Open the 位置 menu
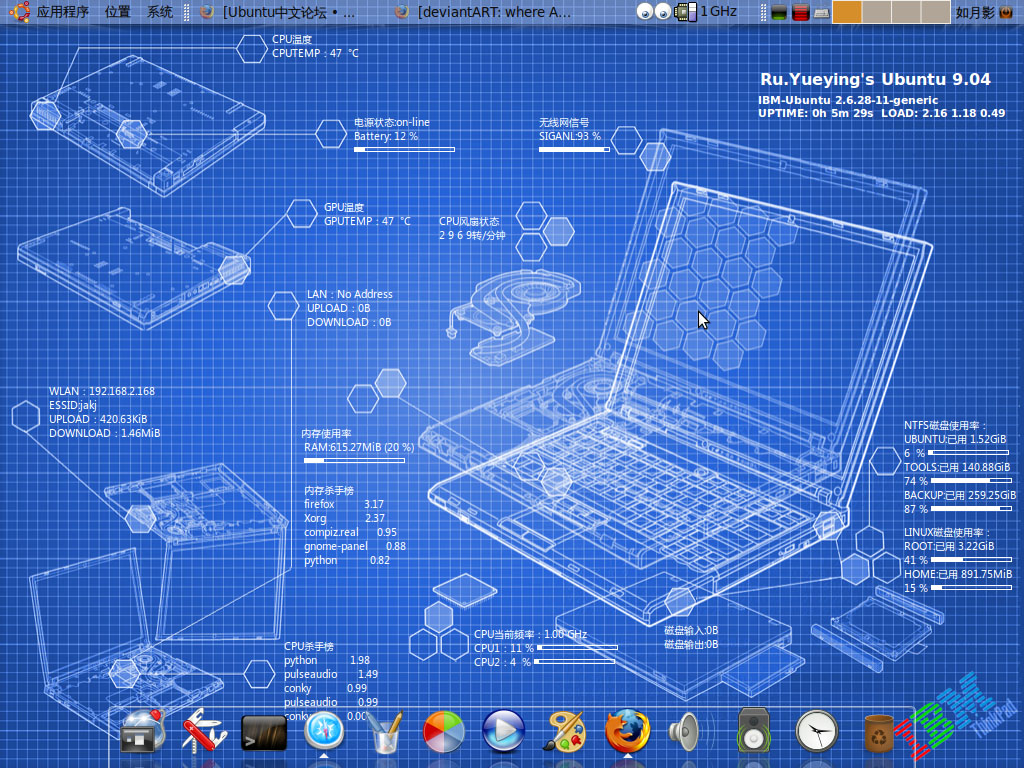Viewport: 1024px width, 768px height. (118, 12)
